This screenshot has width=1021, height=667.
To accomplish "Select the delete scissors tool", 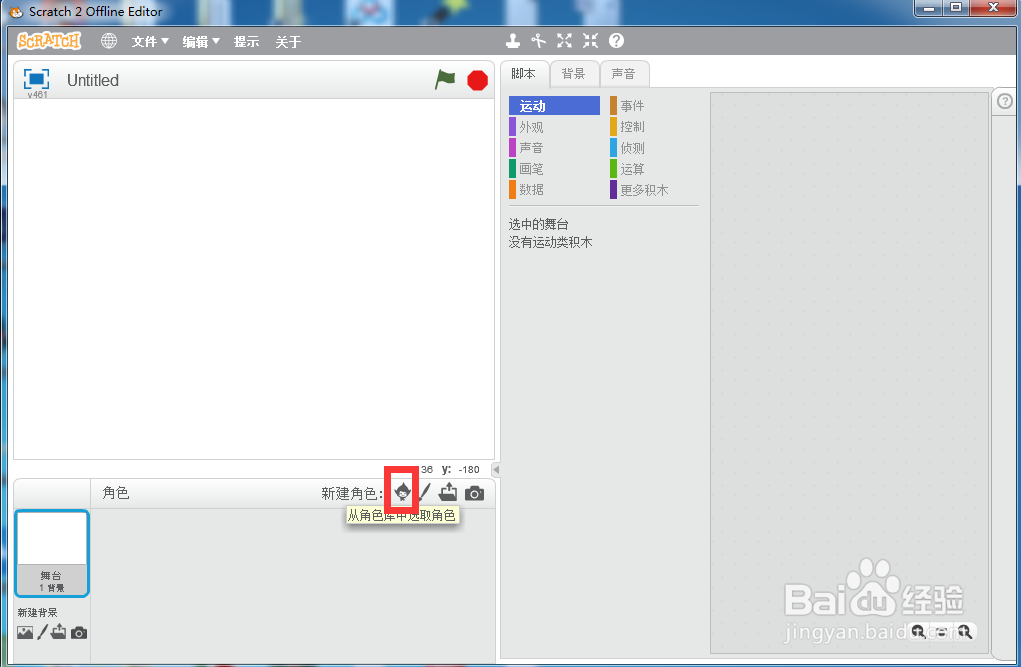I will pyautogui.click(x=538, y=41).
